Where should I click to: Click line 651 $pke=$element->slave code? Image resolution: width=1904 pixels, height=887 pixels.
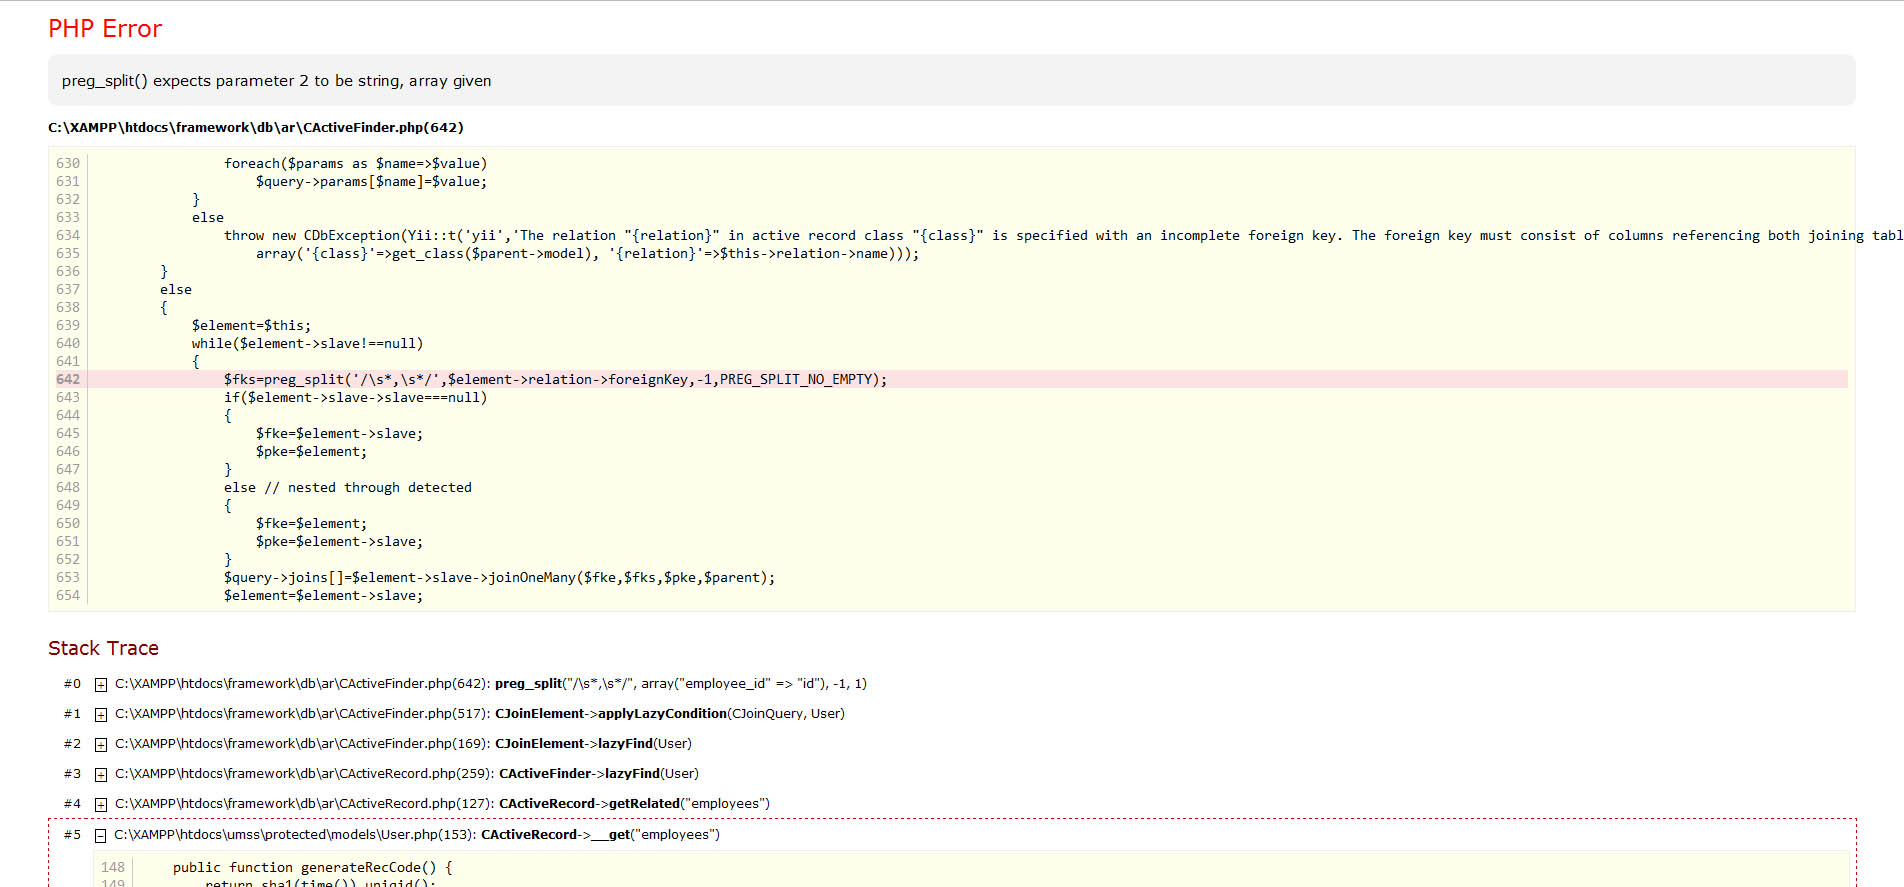pos(339,542)
